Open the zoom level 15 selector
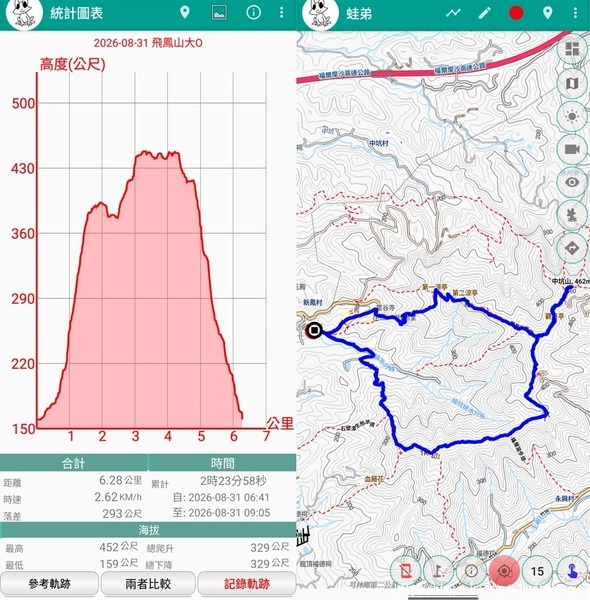590x600 pixels. click(537, 571)
